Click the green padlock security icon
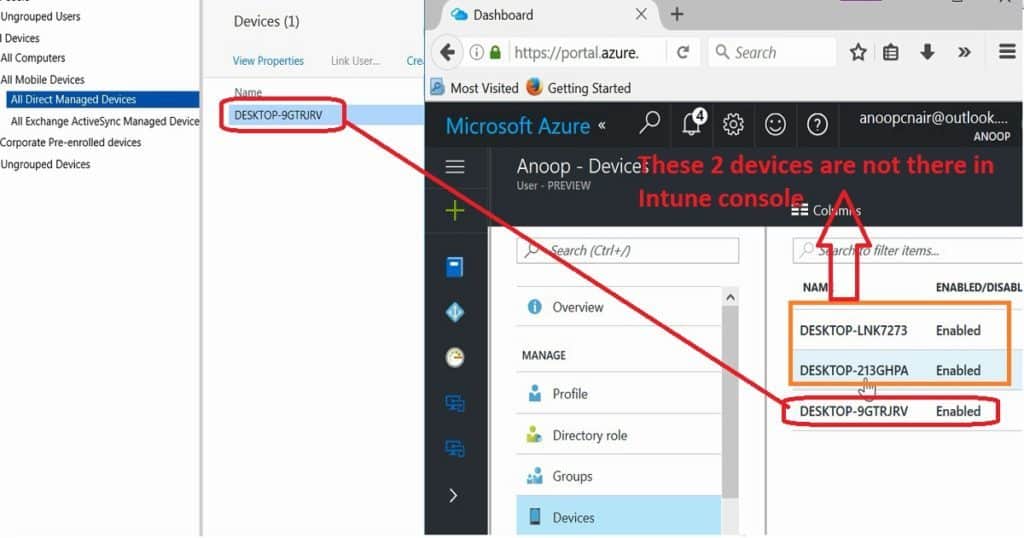 tap(496, 52)
